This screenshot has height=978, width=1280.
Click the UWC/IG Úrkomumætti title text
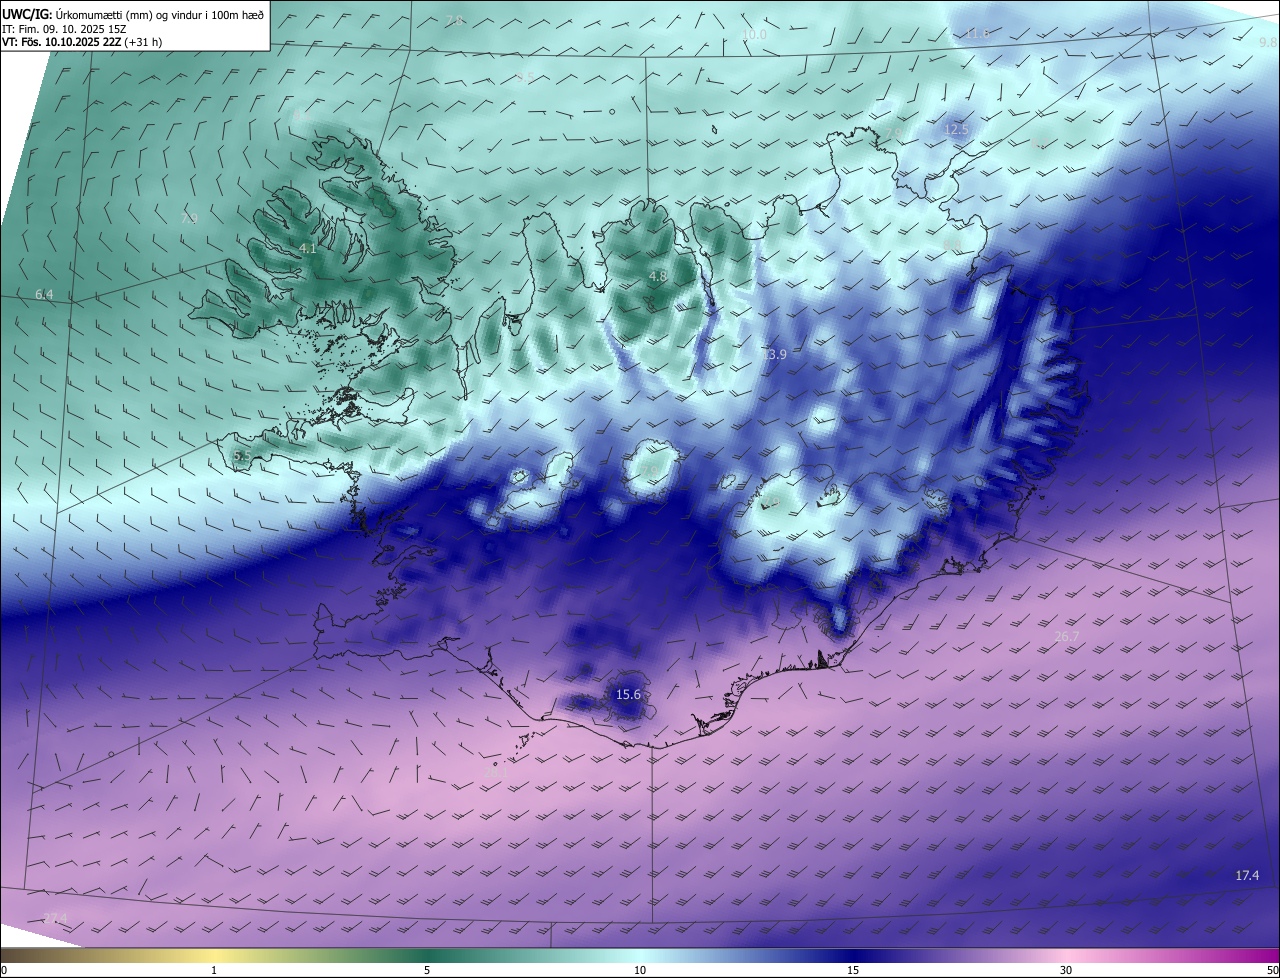point(133,14)
